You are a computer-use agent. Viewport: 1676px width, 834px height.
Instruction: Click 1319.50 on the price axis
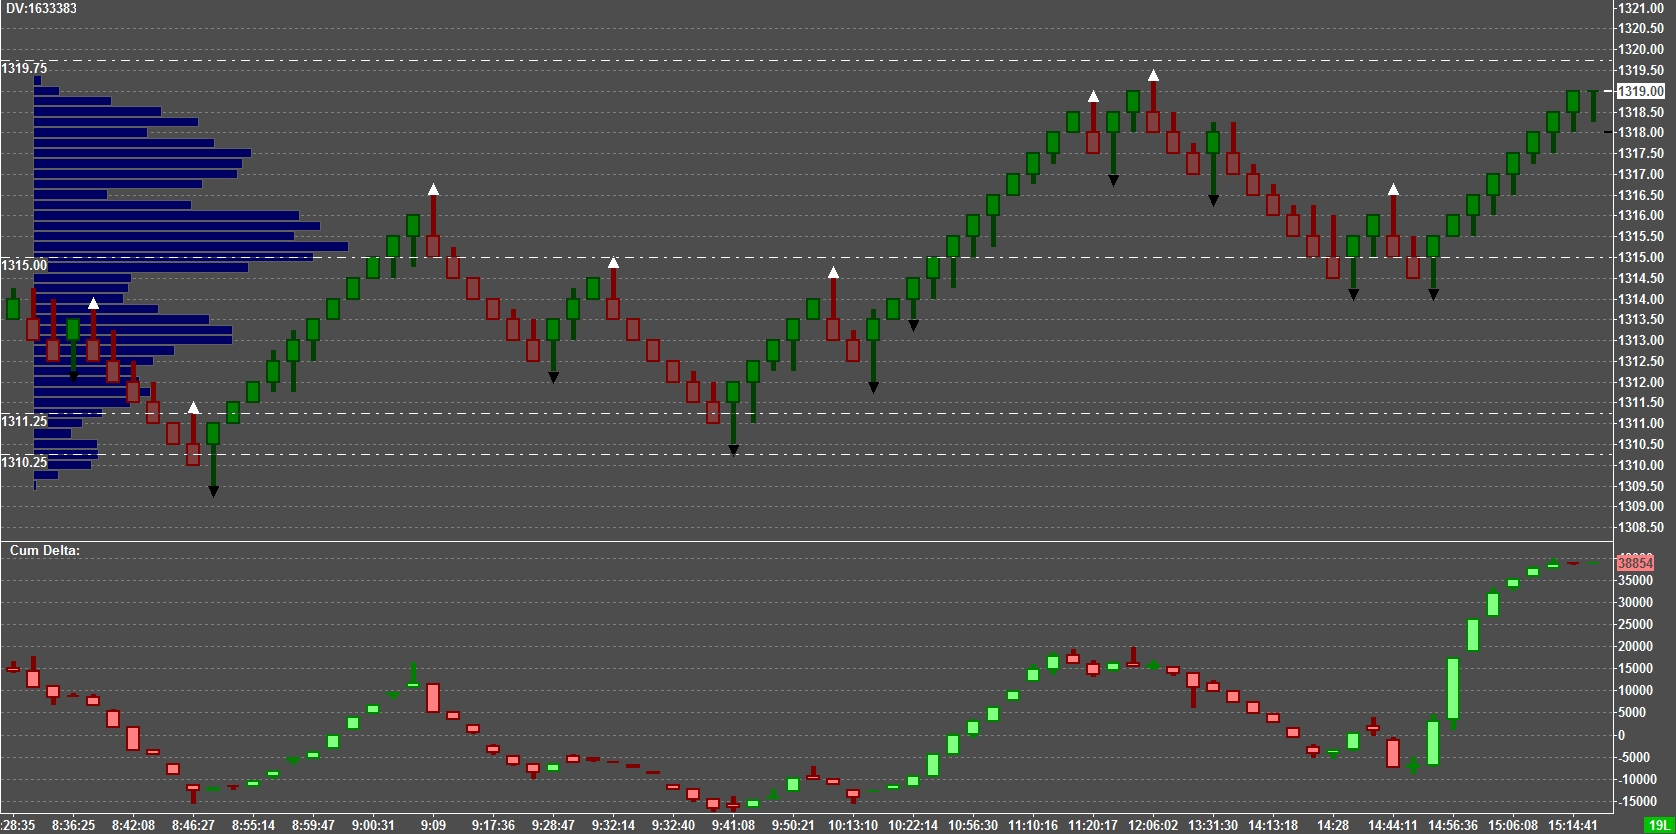point(1641,70)
